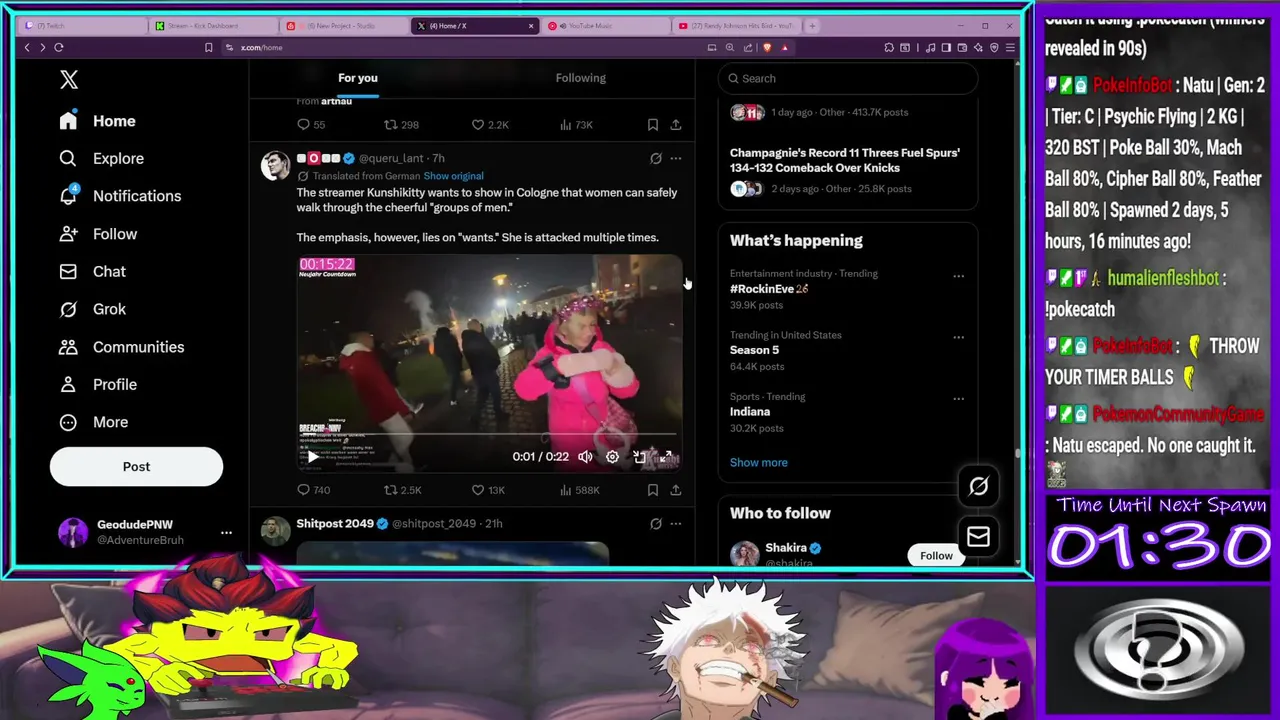Viewport: 1280px width, 720px height.
Task: Enter video fullscreen mode
Action: [666, 457]
